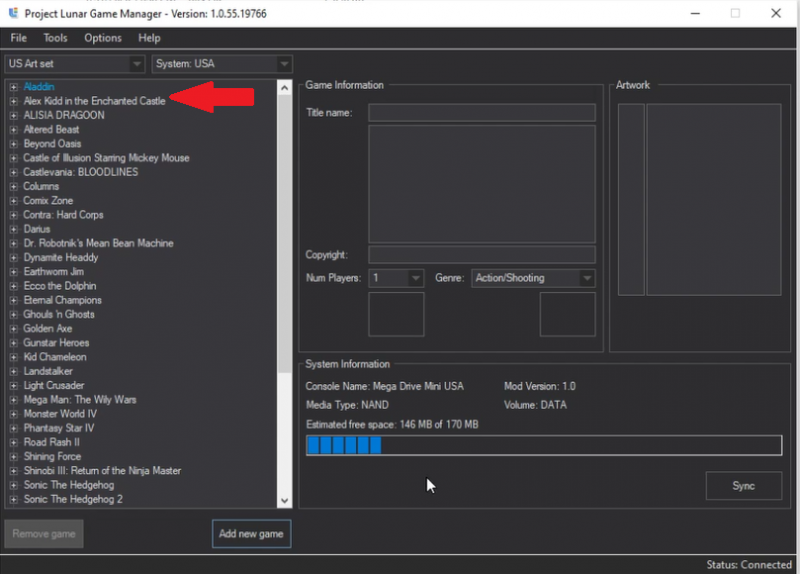
Task: Click the Add new game button
Action: click(x=252, y=534)
